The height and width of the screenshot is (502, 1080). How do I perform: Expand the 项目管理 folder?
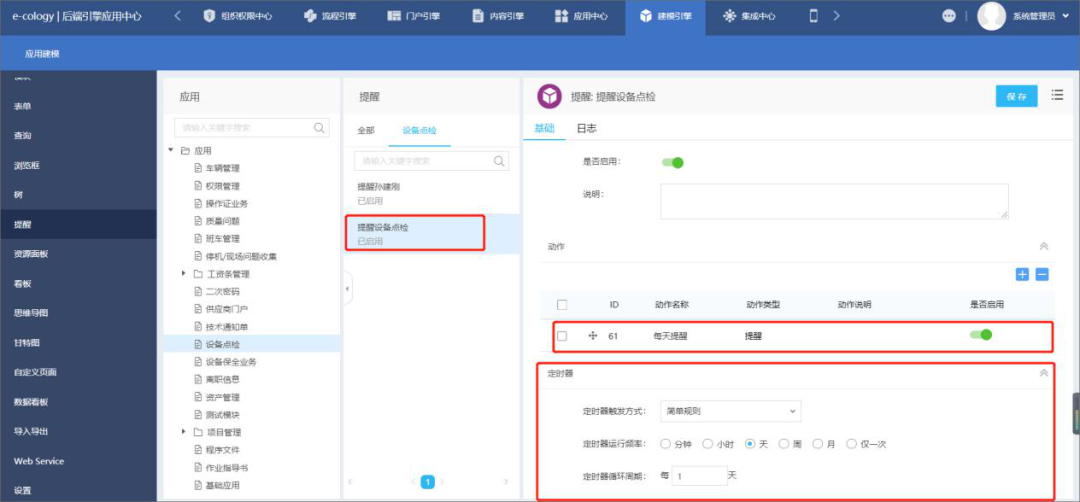184,432
